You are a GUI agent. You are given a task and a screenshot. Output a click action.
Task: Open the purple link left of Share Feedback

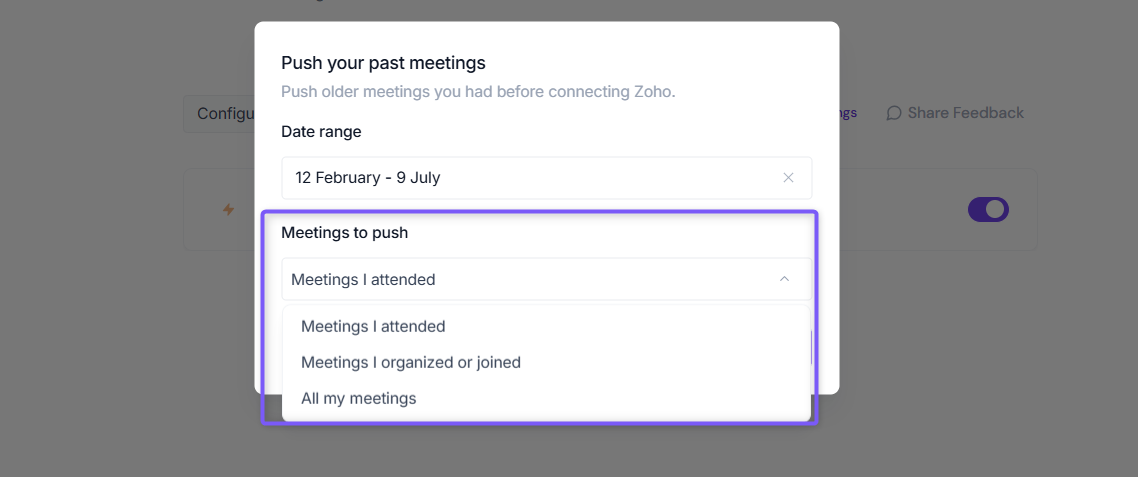point(848,113)
